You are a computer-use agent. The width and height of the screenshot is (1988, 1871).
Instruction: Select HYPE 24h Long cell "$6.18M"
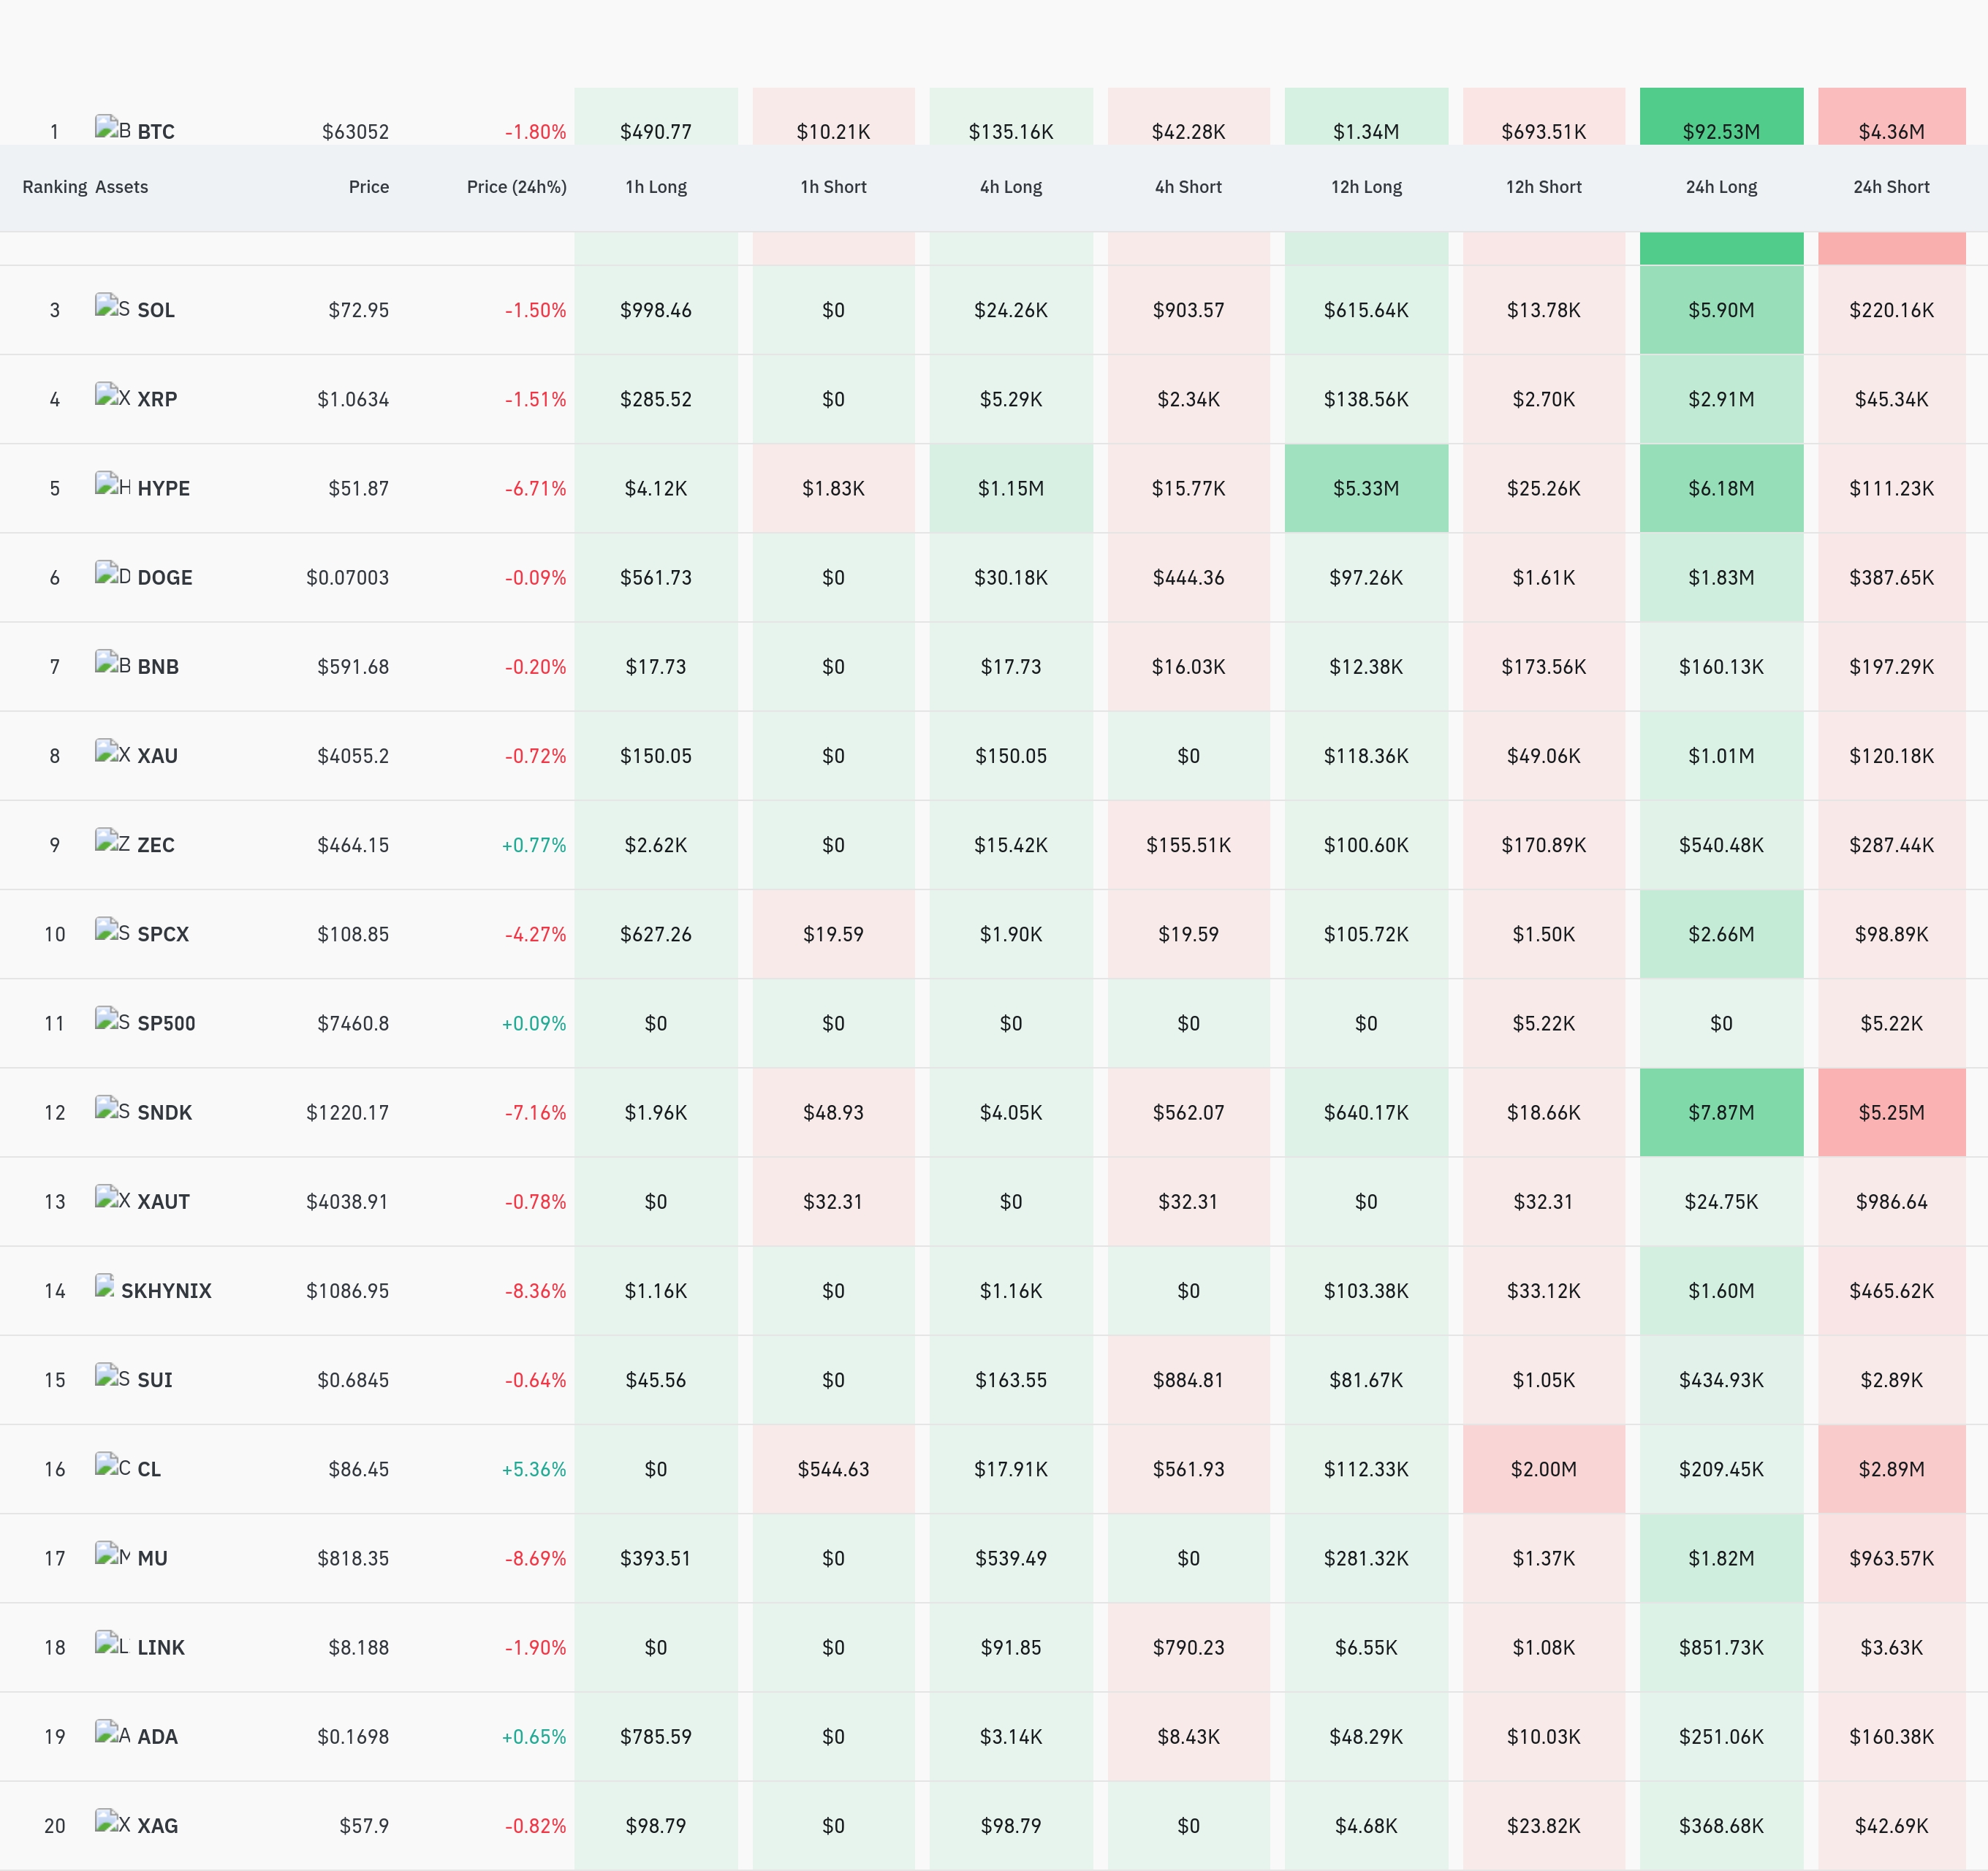pyautogui.click(x=1722, y=488)
